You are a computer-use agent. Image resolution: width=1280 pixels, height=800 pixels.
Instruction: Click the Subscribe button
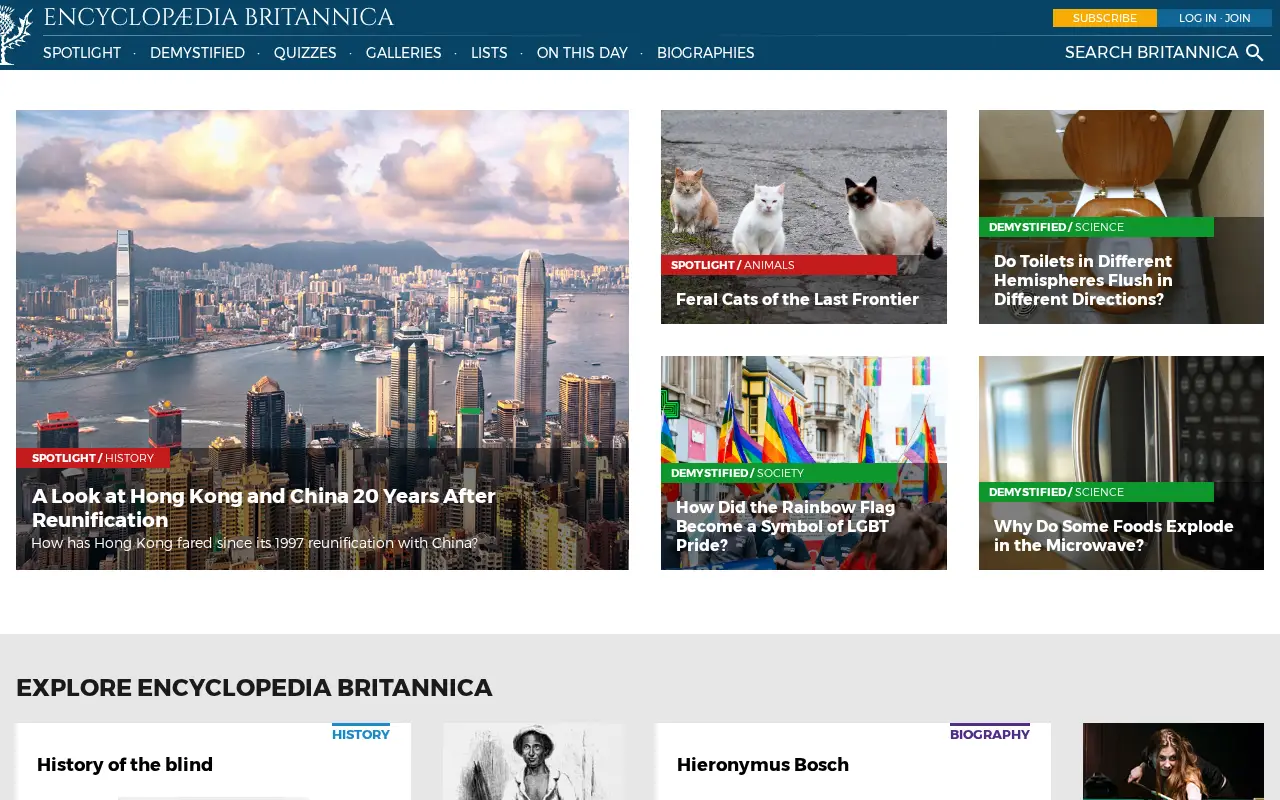pos(1105,18)
